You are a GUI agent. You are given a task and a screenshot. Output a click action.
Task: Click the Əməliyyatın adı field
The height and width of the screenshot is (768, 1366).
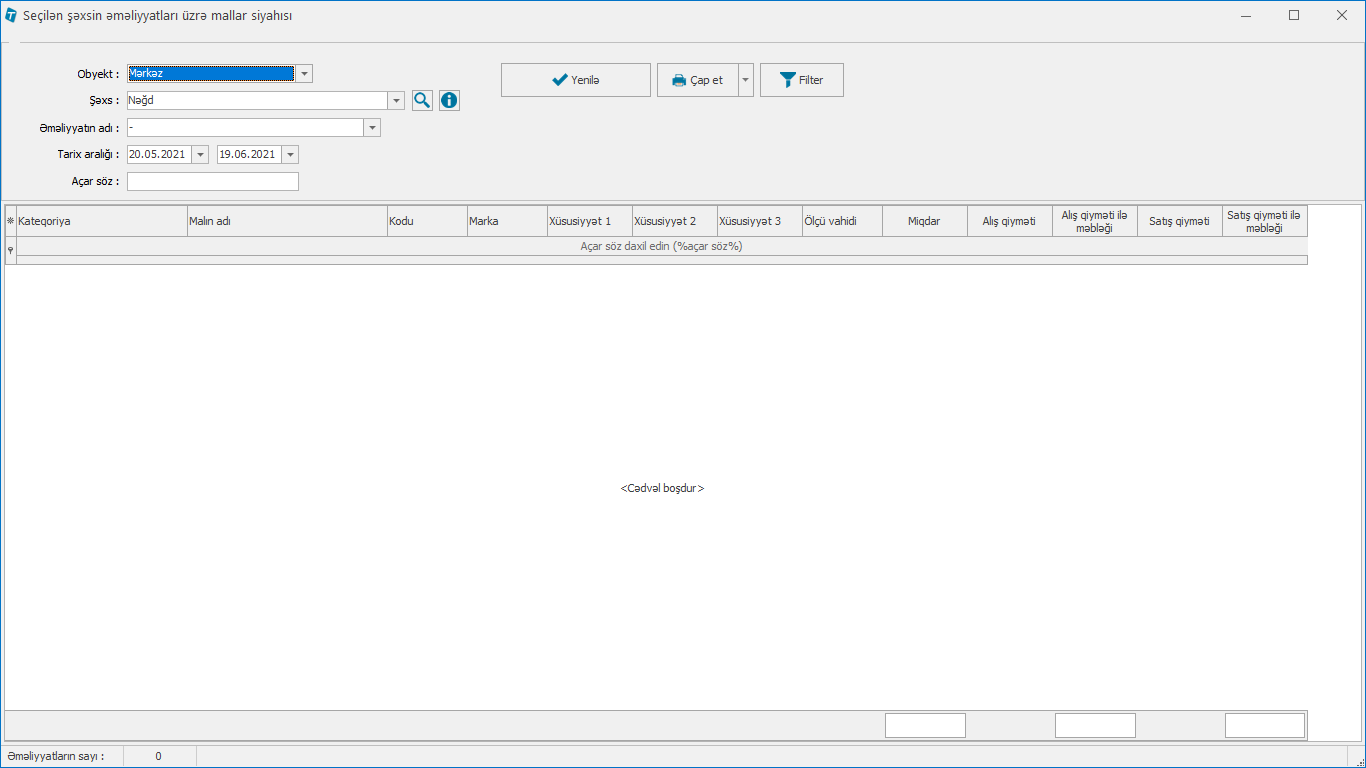[x=245, y=127]
